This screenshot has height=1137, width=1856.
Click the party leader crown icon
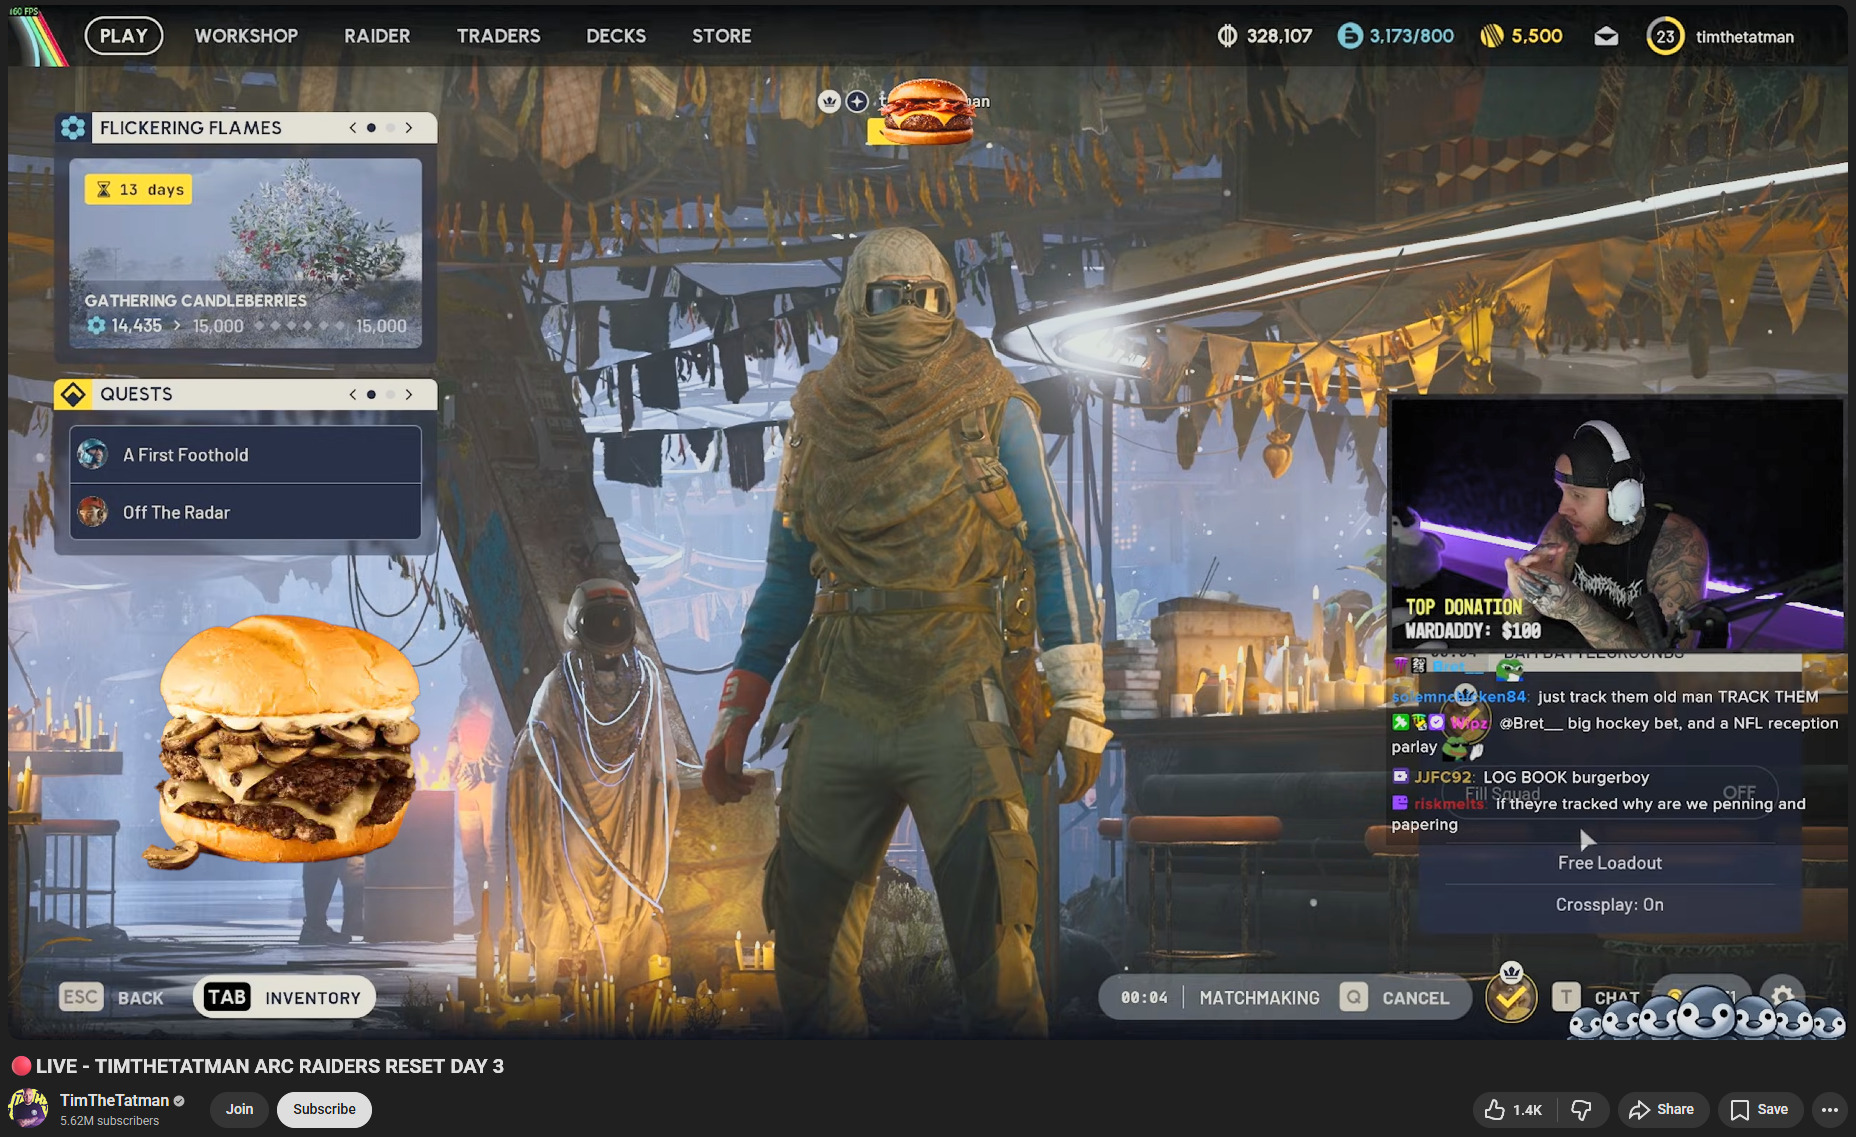click(x=829, y=101)
